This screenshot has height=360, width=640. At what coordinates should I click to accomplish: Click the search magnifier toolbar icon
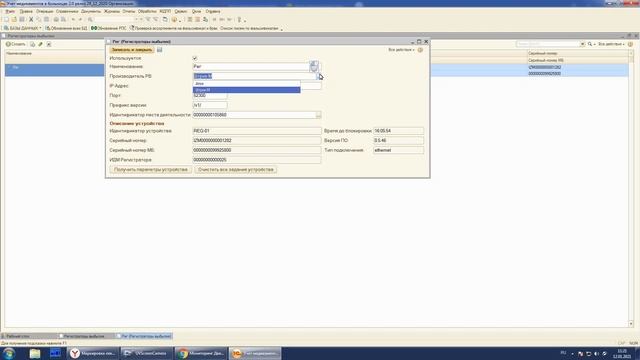90,20
